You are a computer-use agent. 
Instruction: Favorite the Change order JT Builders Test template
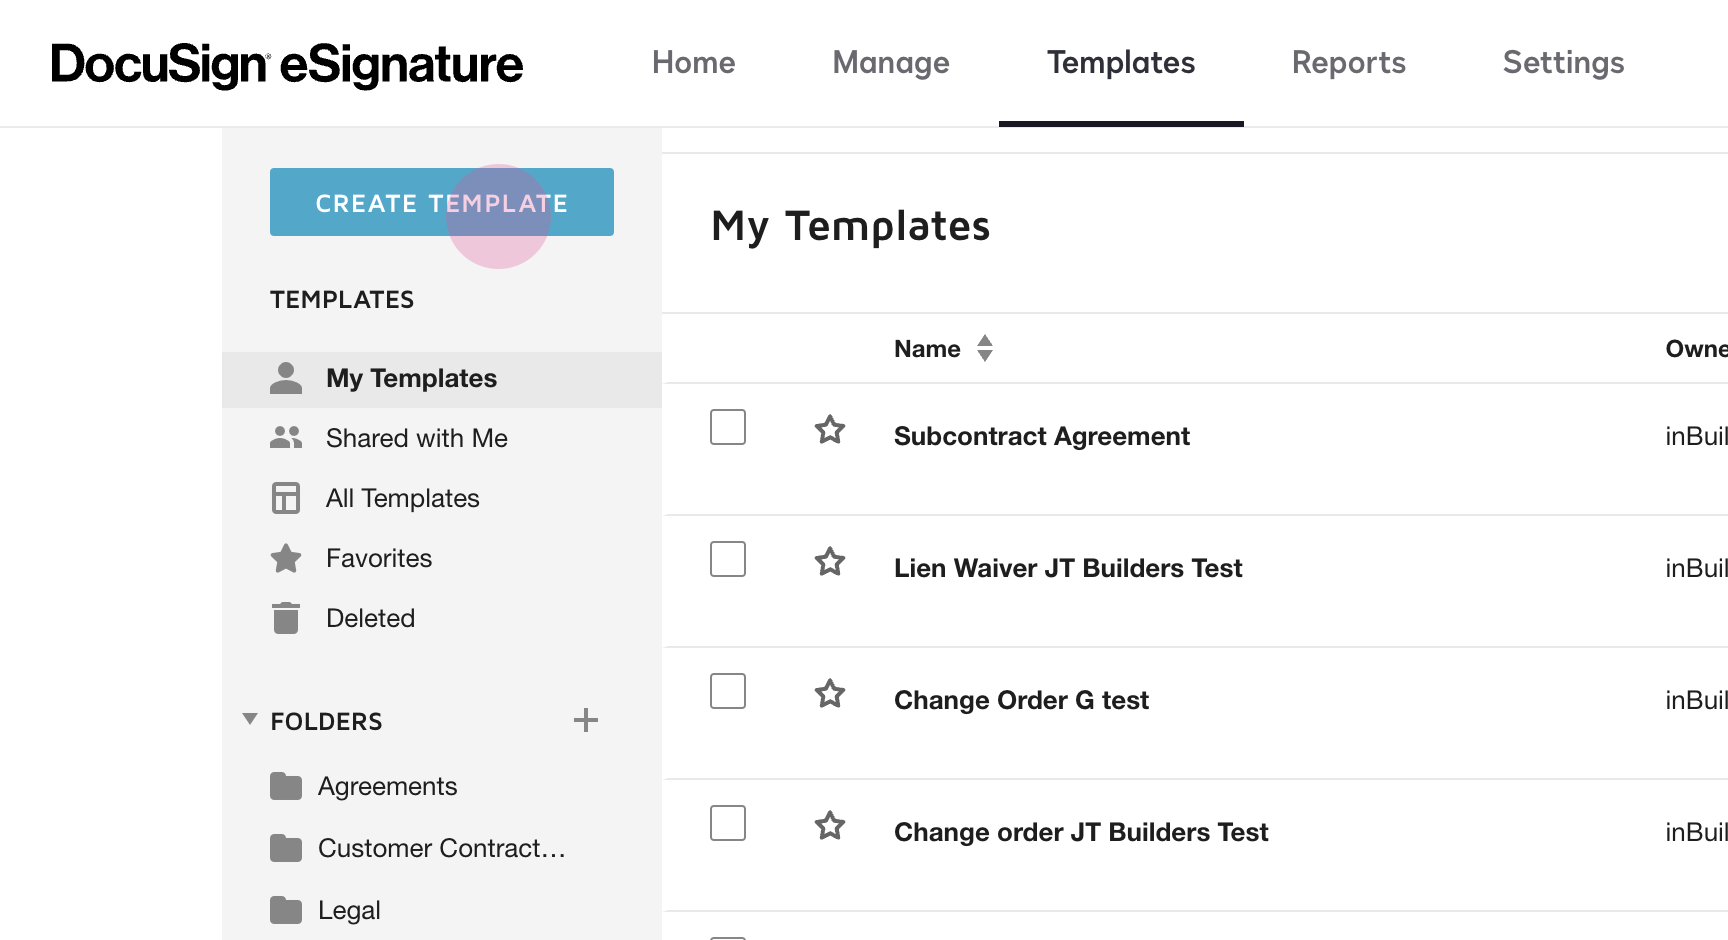click(x=830, y=826)
